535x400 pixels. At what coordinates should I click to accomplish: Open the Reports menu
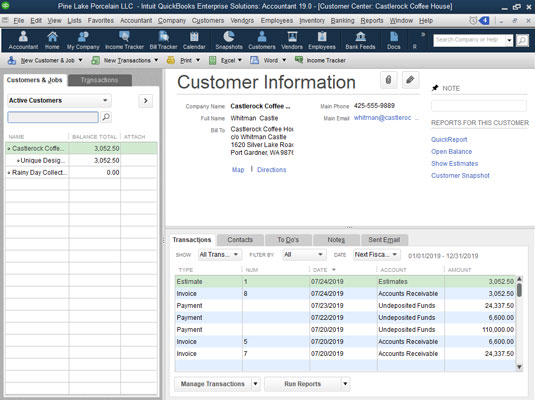click(x=372, y=20)
